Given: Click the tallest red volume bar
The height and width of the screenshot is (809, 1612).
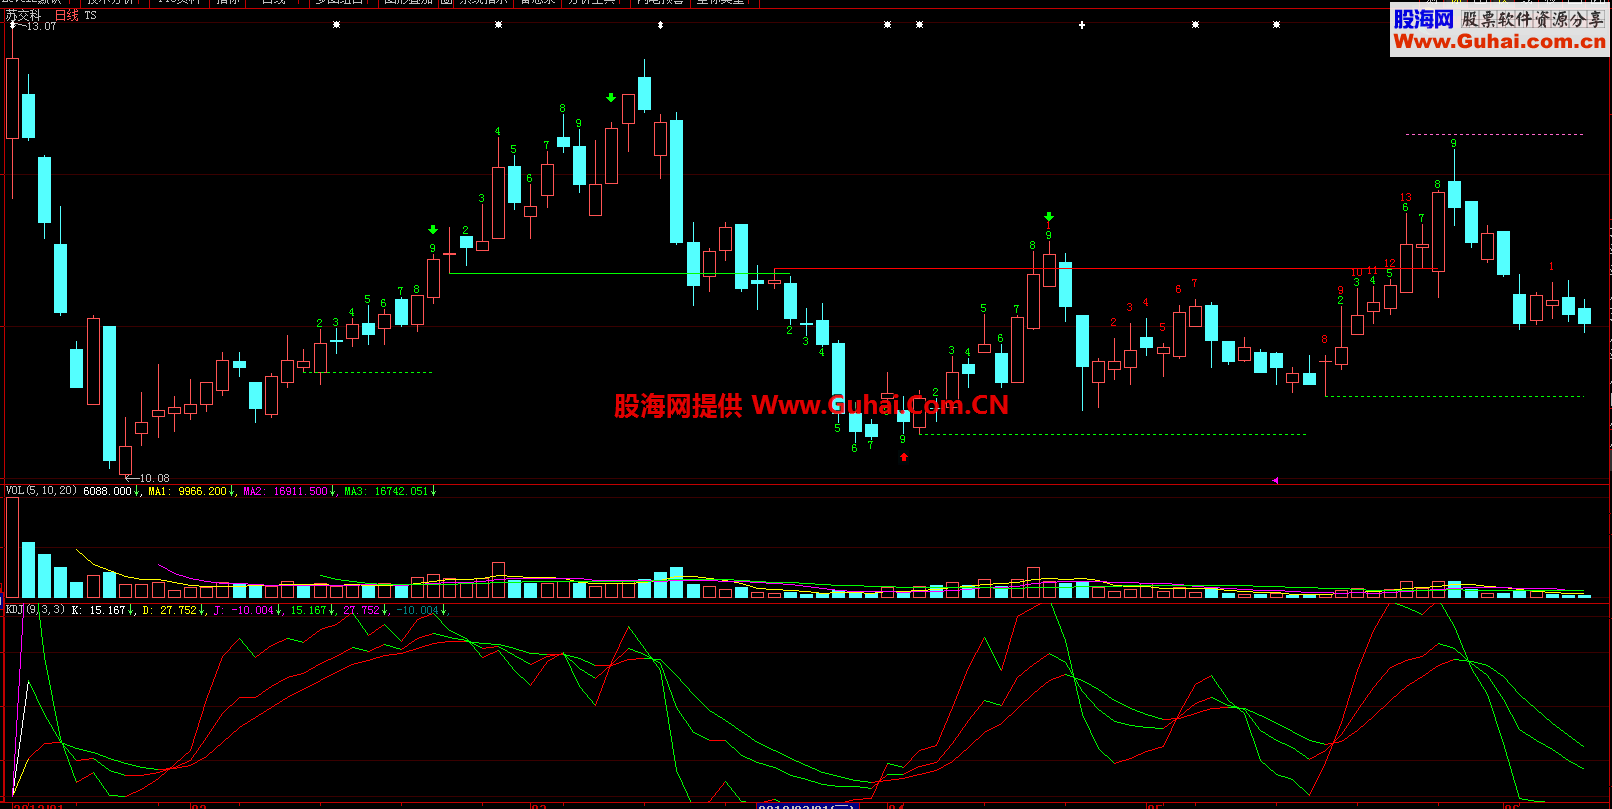Looking at the screenshot, I should point(12,547).
